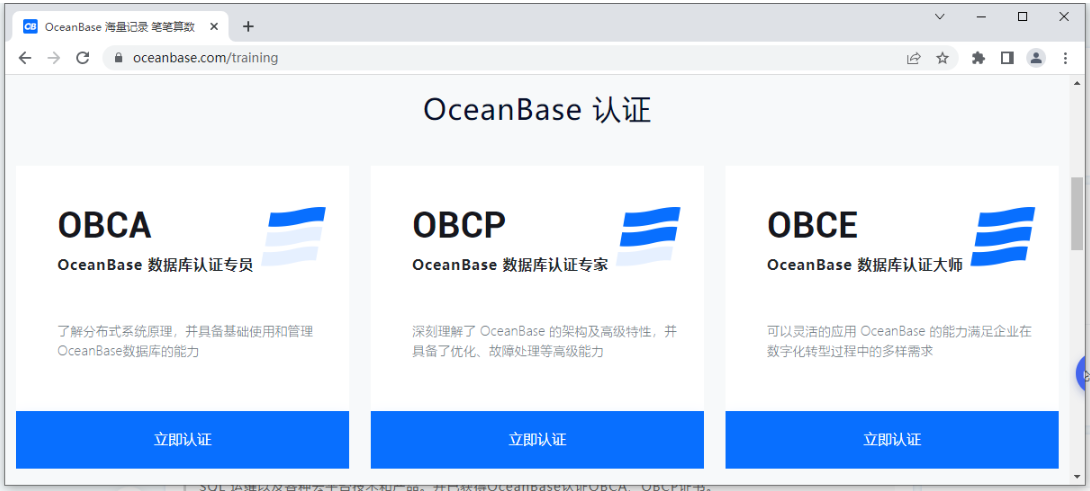The width and height of the screenshot is (1090, 491).
Task: Click the OBCE stripes logo
Action: click(1003, 236)
